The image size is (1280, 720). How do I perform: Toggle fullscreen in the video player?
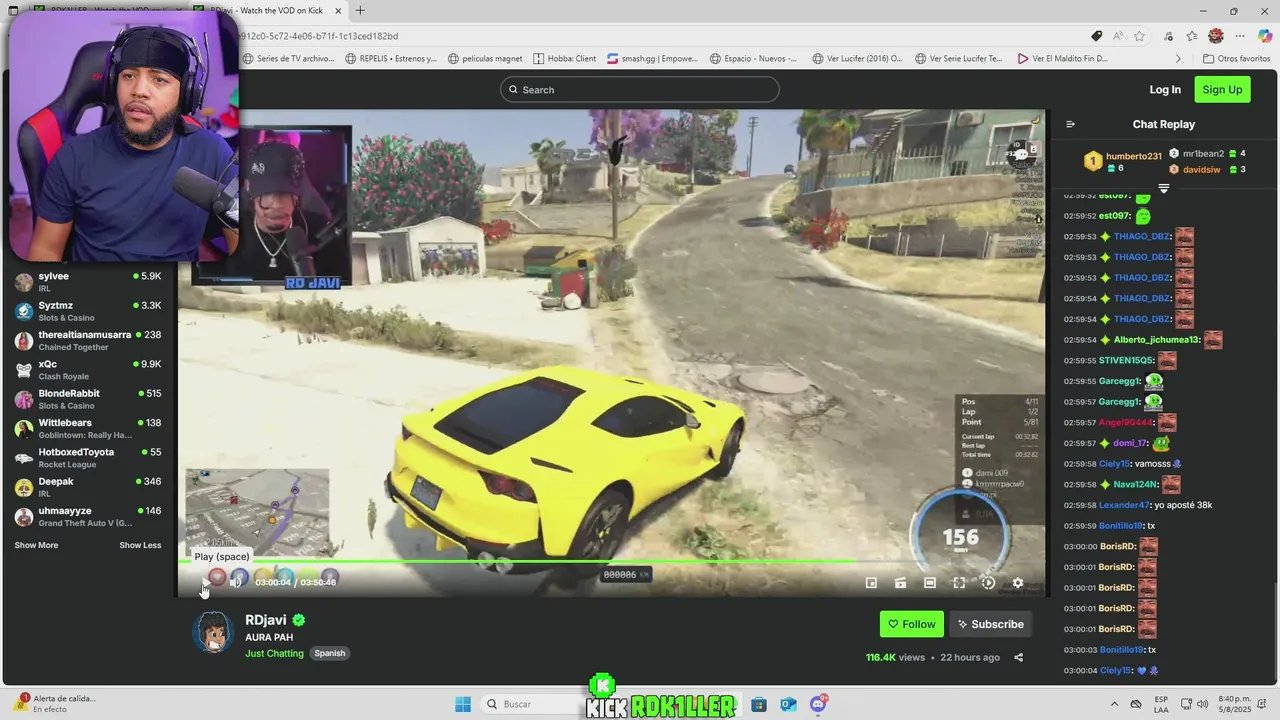pos(959,583)
